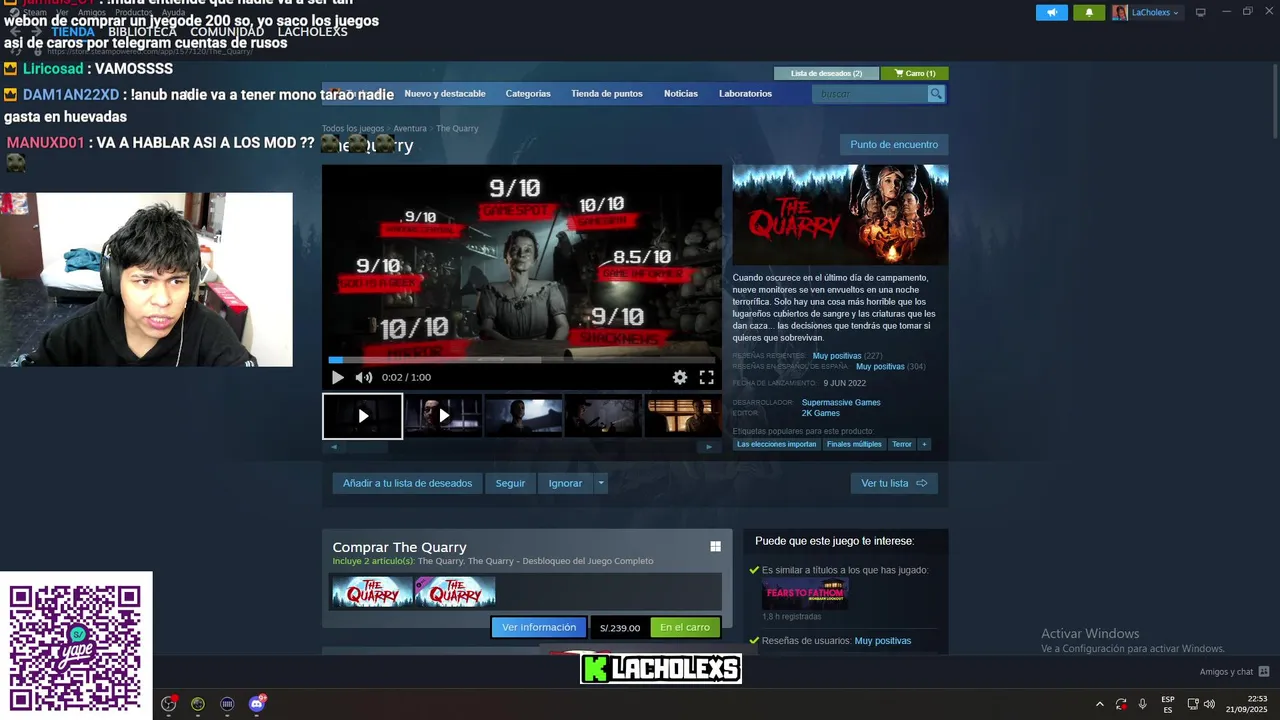Select the second trailer thumbnail
Viewport: 1280px width, 720px height.
click(x=443, y=416)
